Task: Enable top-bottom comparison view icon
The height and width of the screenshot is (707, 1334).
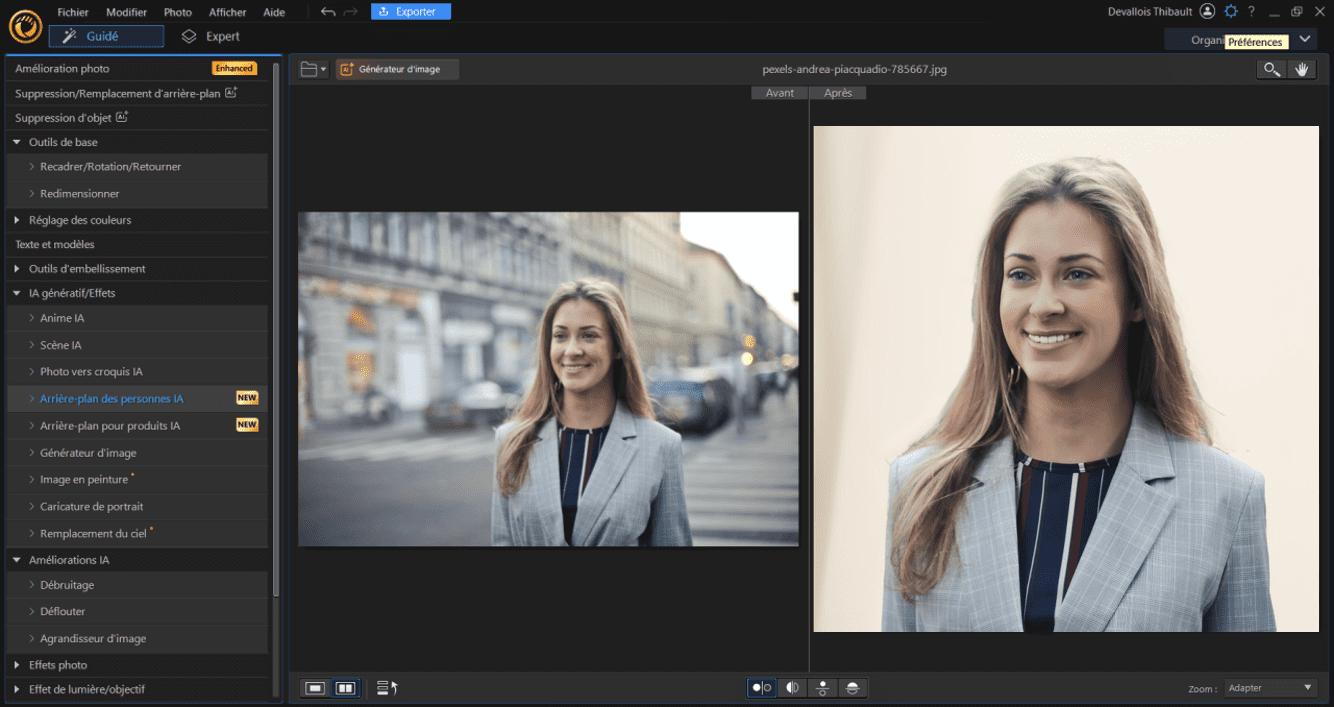Action: tap(821, 688)
